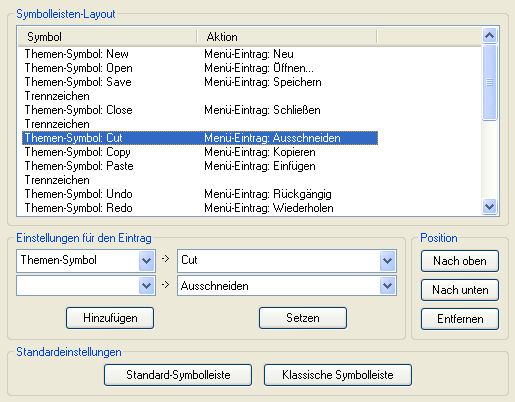515x402 pixels.
Task: Select the Themen-Symbol: Paste row
Action: tap(200, 166)
